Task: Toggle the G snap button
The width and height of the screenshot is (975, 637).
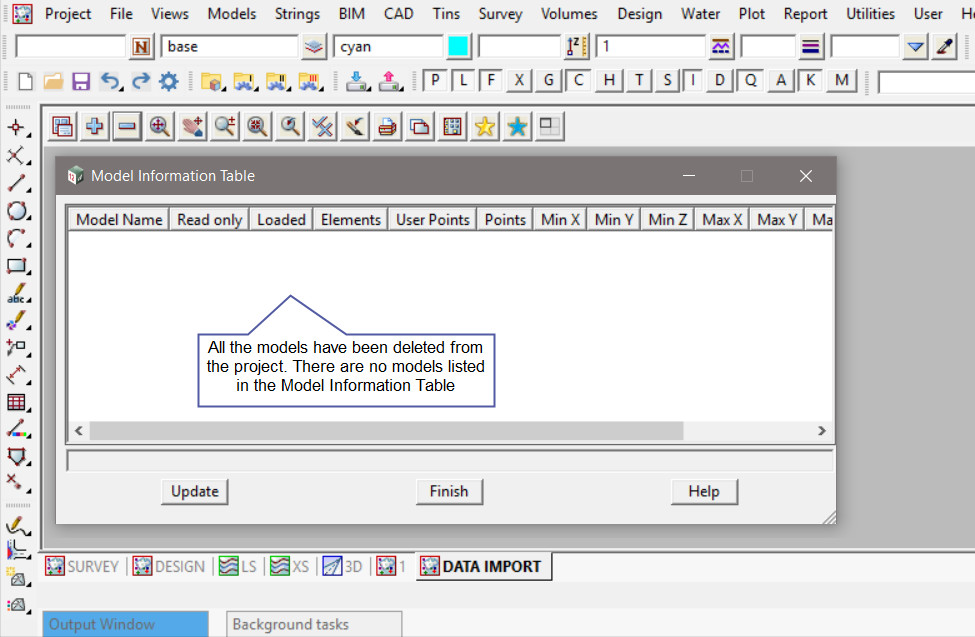Action: click(548, 80)
